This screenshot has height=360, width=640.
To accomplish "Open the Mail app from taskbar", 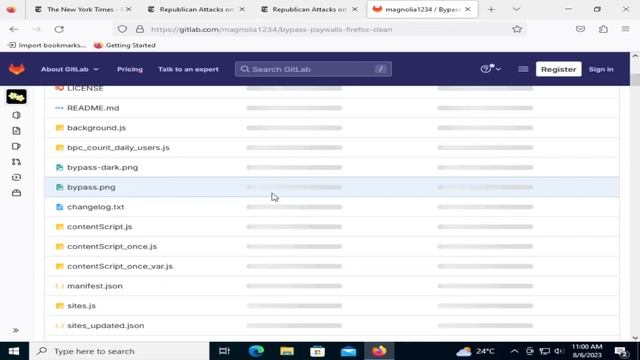I will [349, 351].
